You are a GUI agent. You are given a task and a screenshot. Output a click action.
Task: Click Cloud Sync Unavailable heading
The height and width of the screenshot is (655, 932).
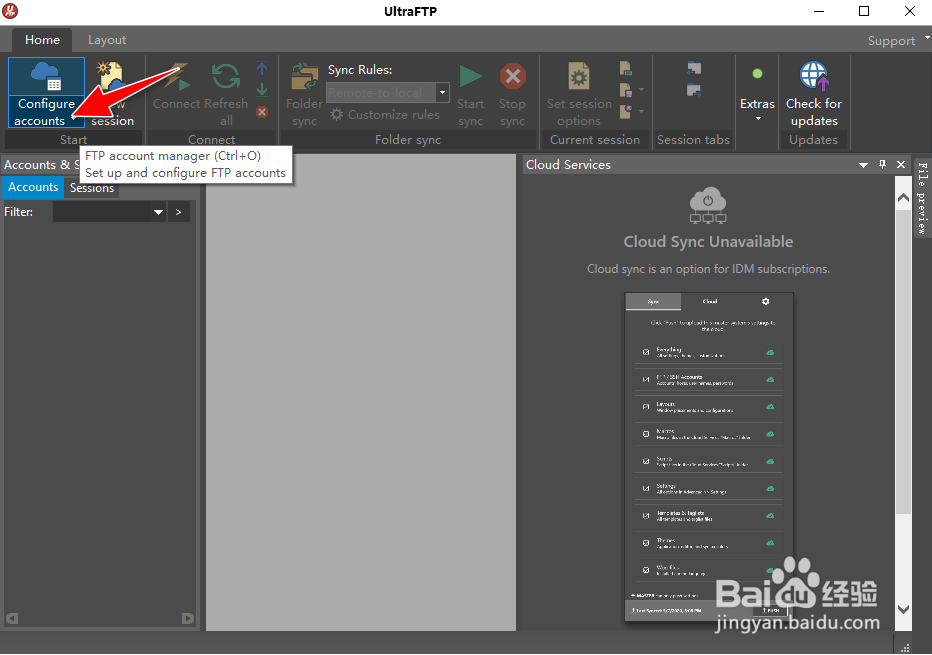[x=709, y=241]
